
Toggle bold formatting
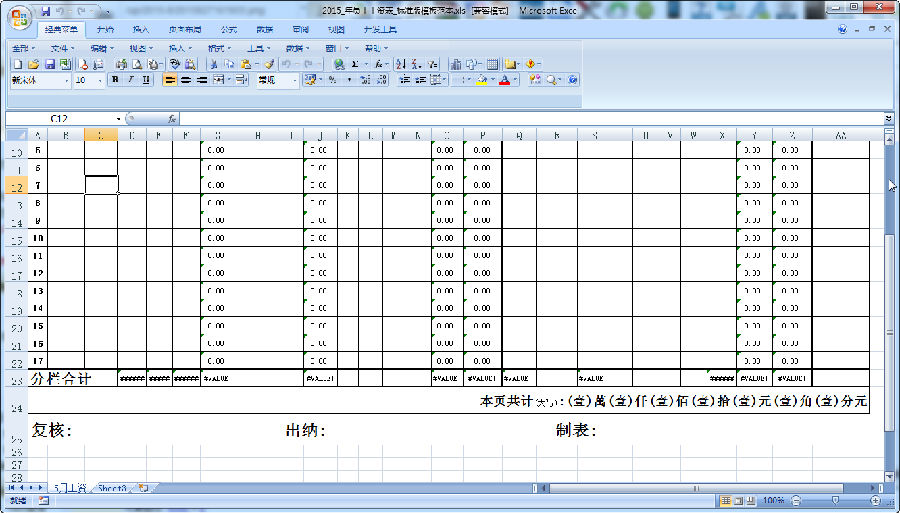pyautogui.click(x=115, y=80)
